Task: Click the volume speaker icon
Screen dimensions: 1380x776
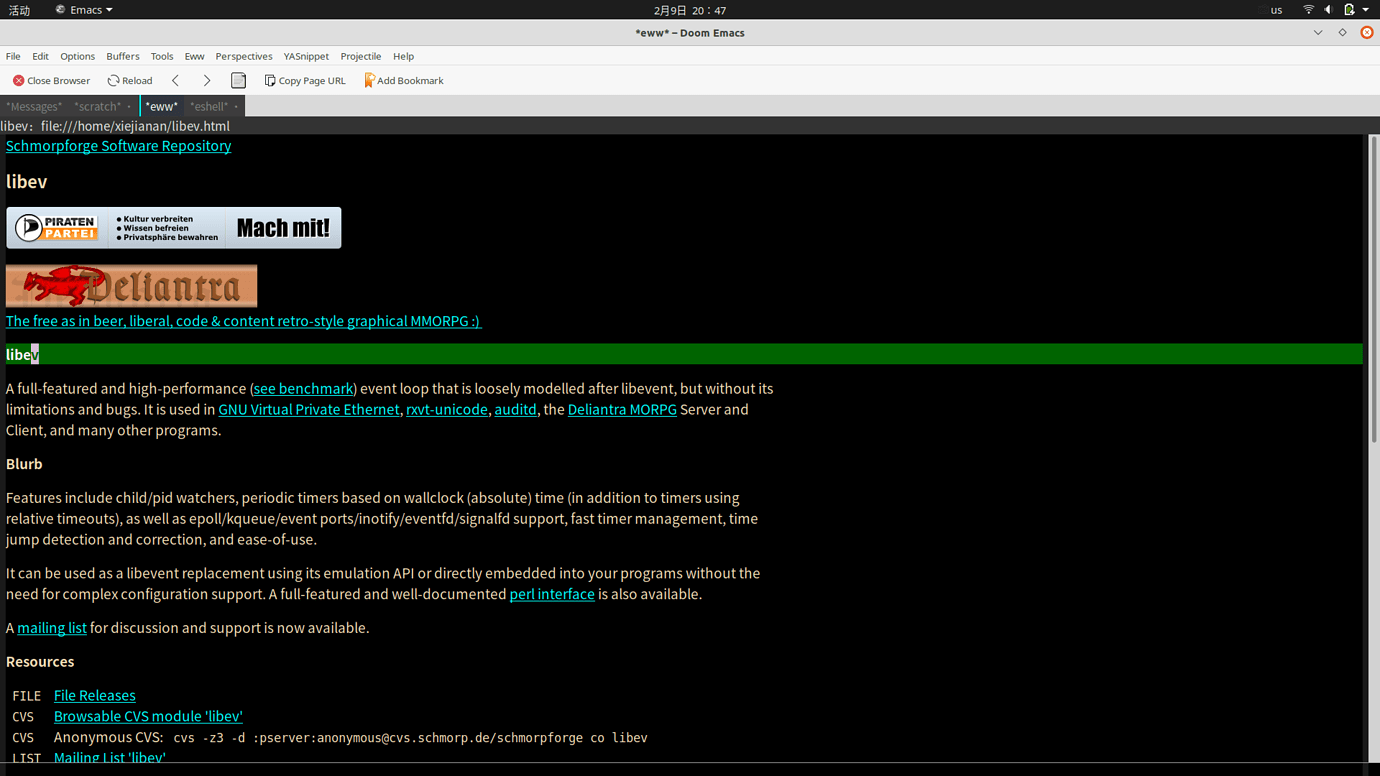Action: click(x=1329, y=10)
